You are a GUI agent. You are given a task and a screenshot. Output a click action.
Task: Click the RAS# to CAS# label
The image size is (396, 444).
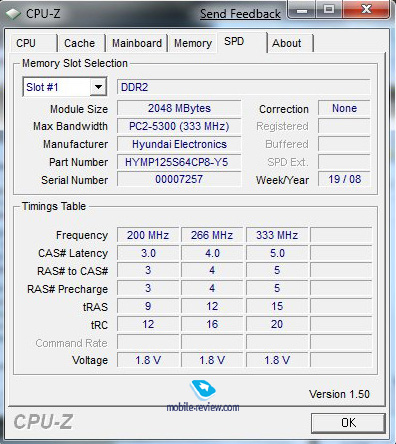[72, 271]
